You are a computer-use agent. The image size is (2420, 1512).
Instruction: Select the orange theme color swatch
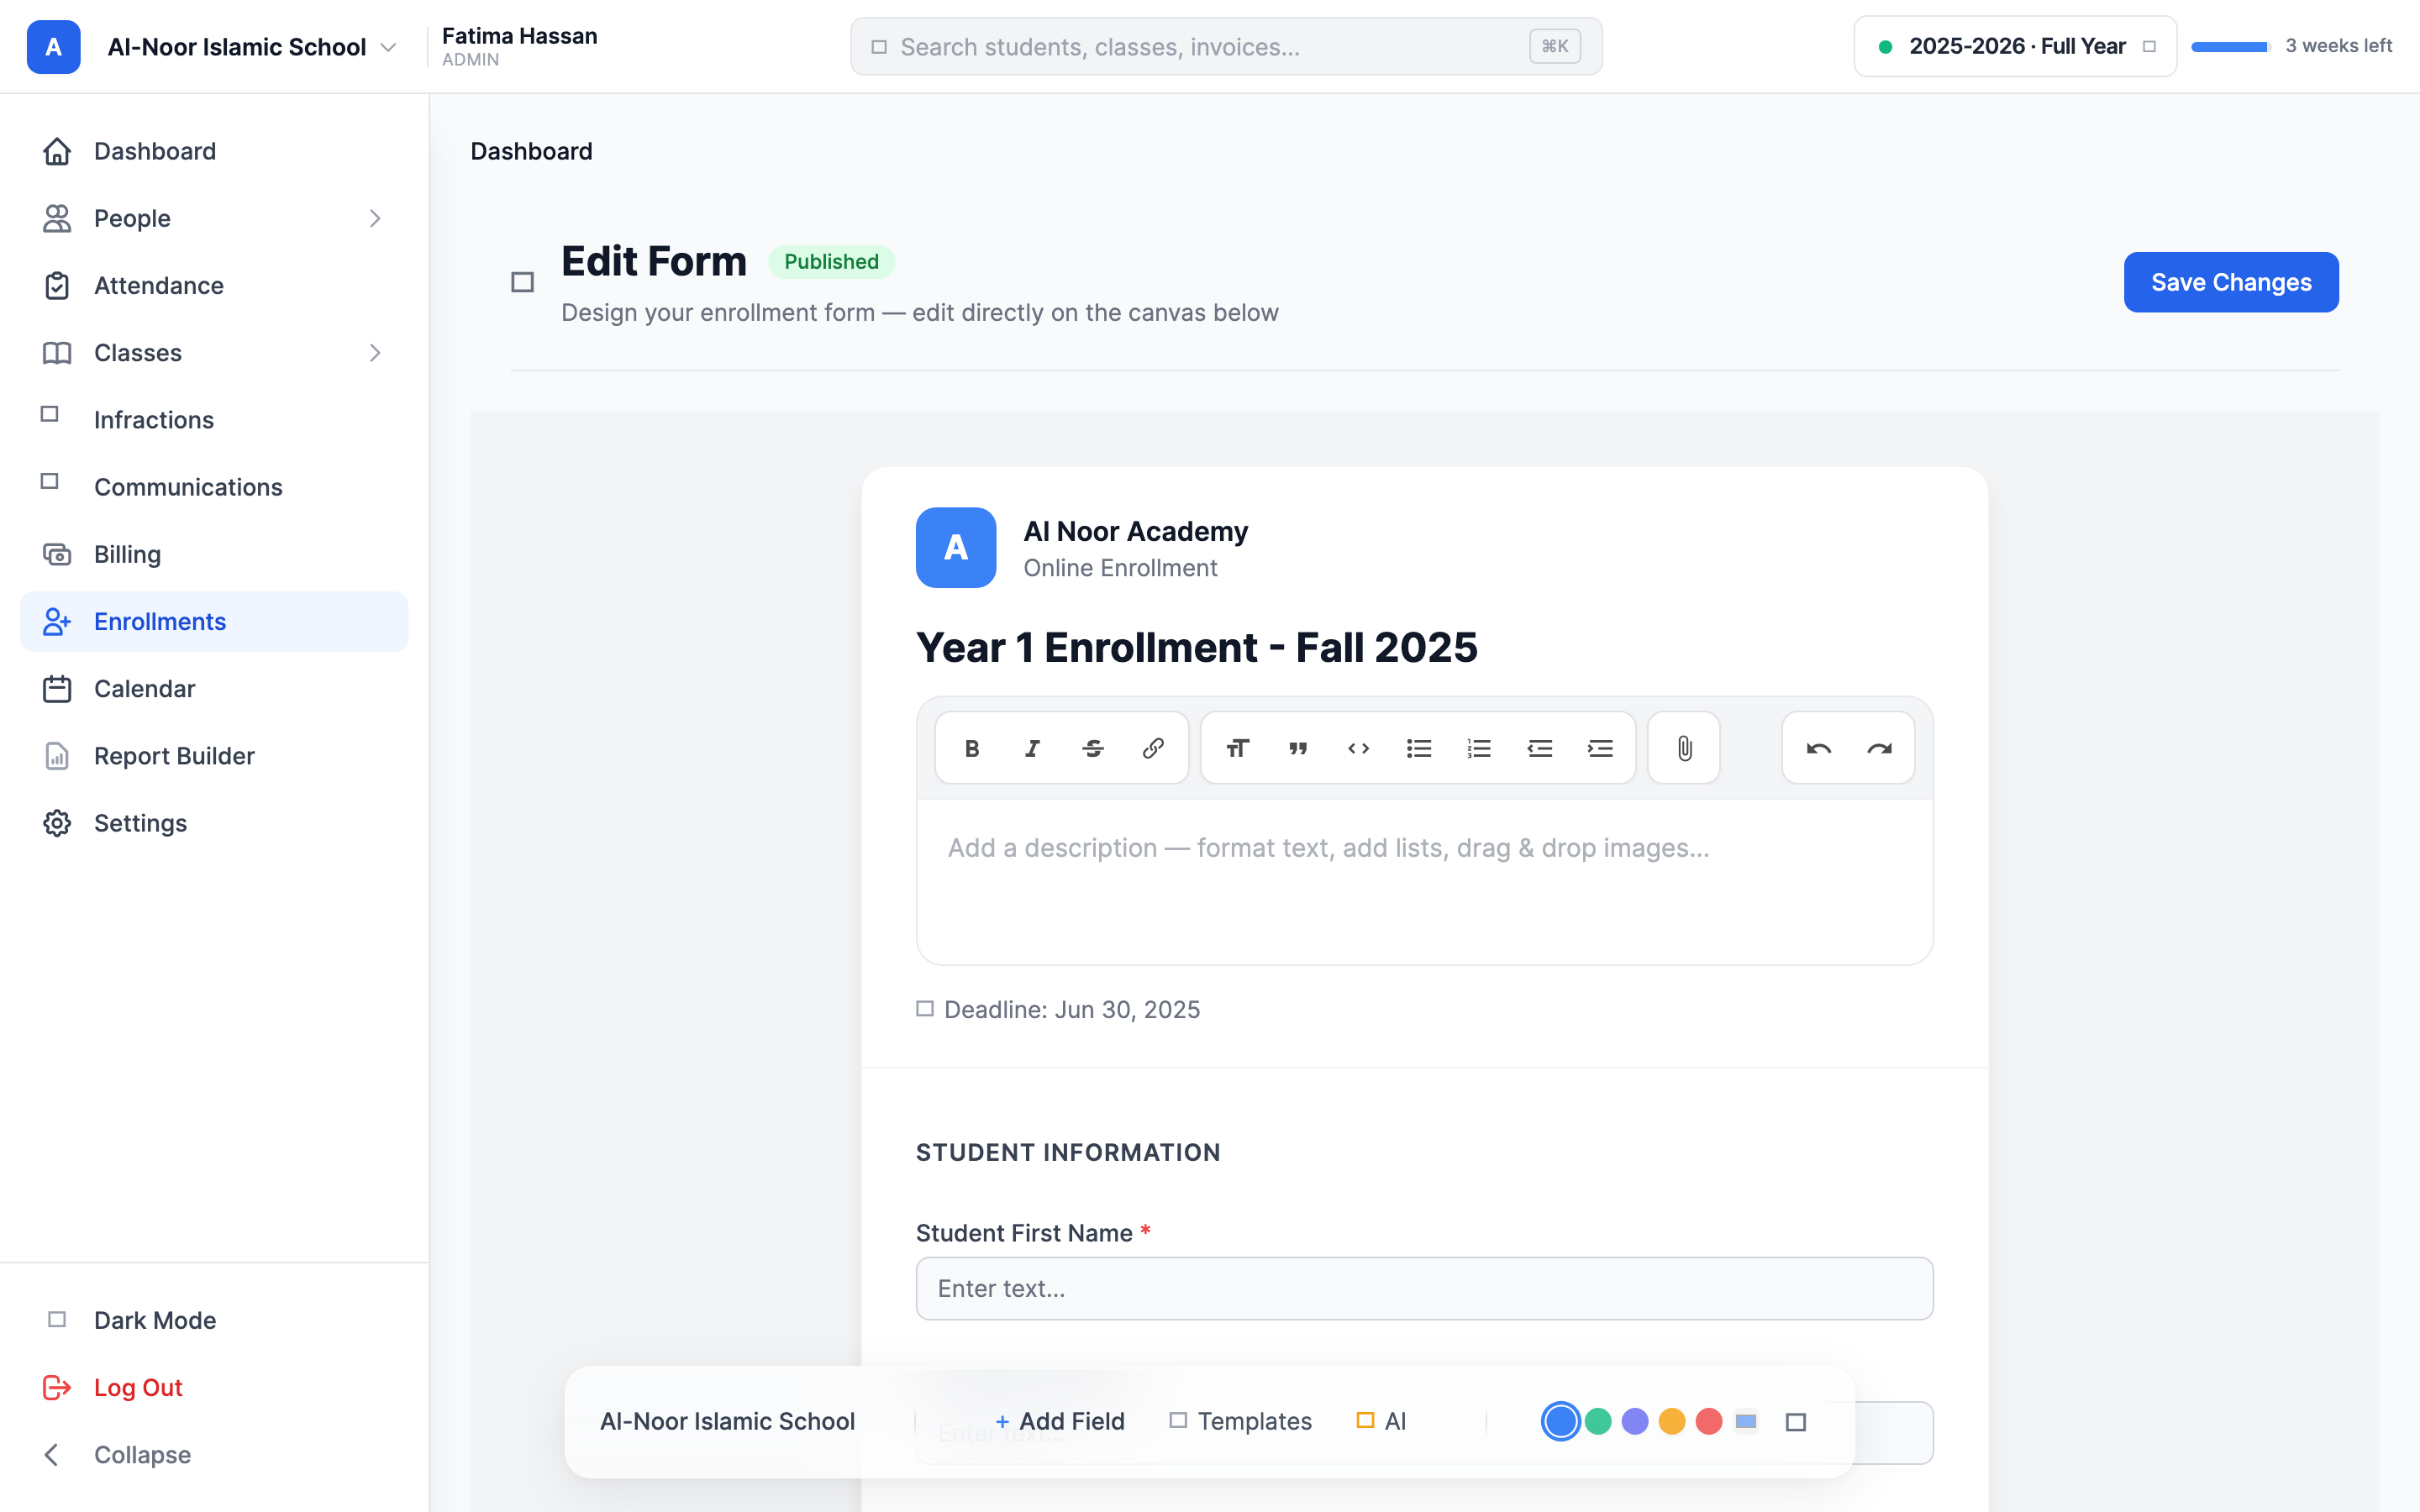coord(1672,1421)
